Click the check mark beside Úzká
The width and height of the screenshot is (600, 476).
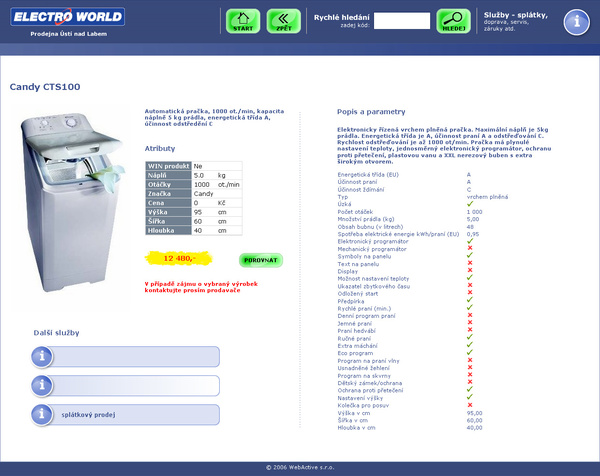[x=470, y=204]
